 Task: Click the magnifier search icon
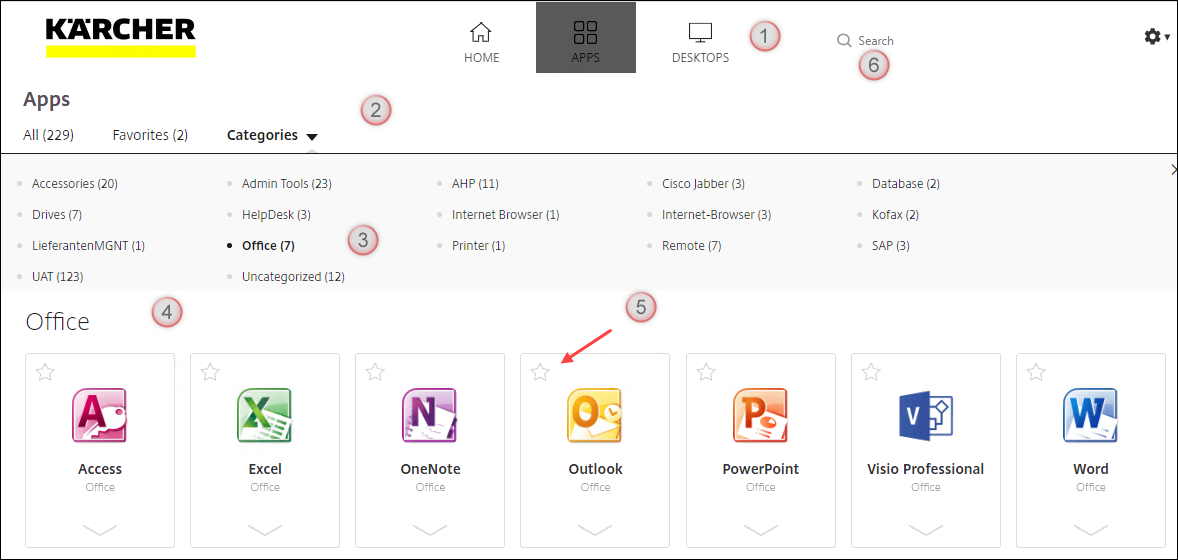click(844, 40)
